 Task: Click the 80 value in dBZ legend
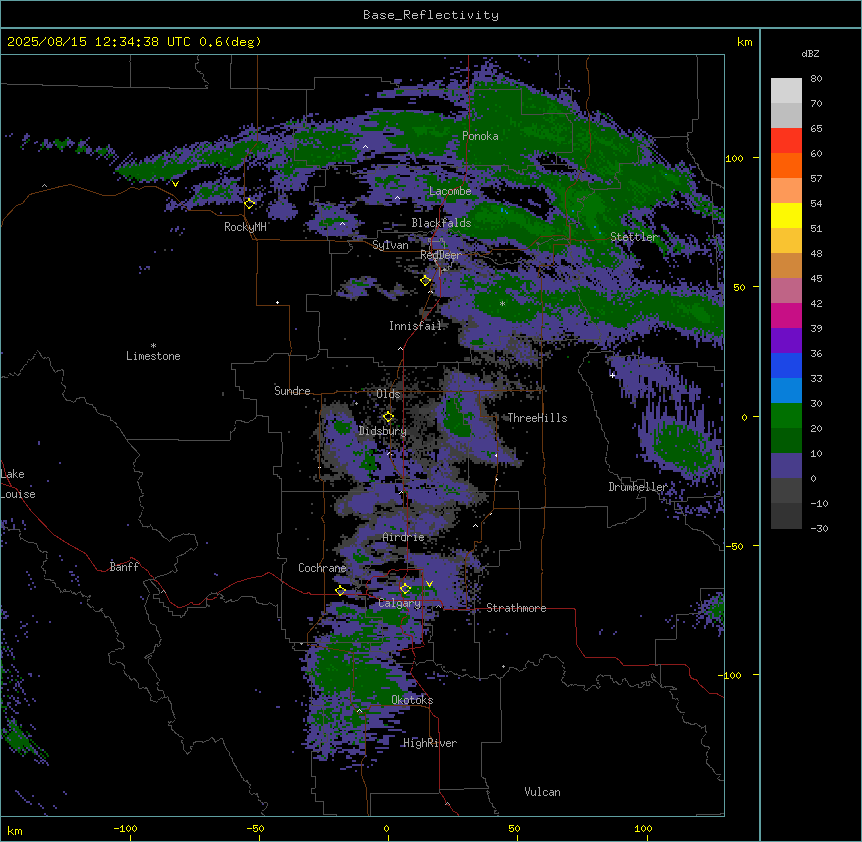click(816, 79)
